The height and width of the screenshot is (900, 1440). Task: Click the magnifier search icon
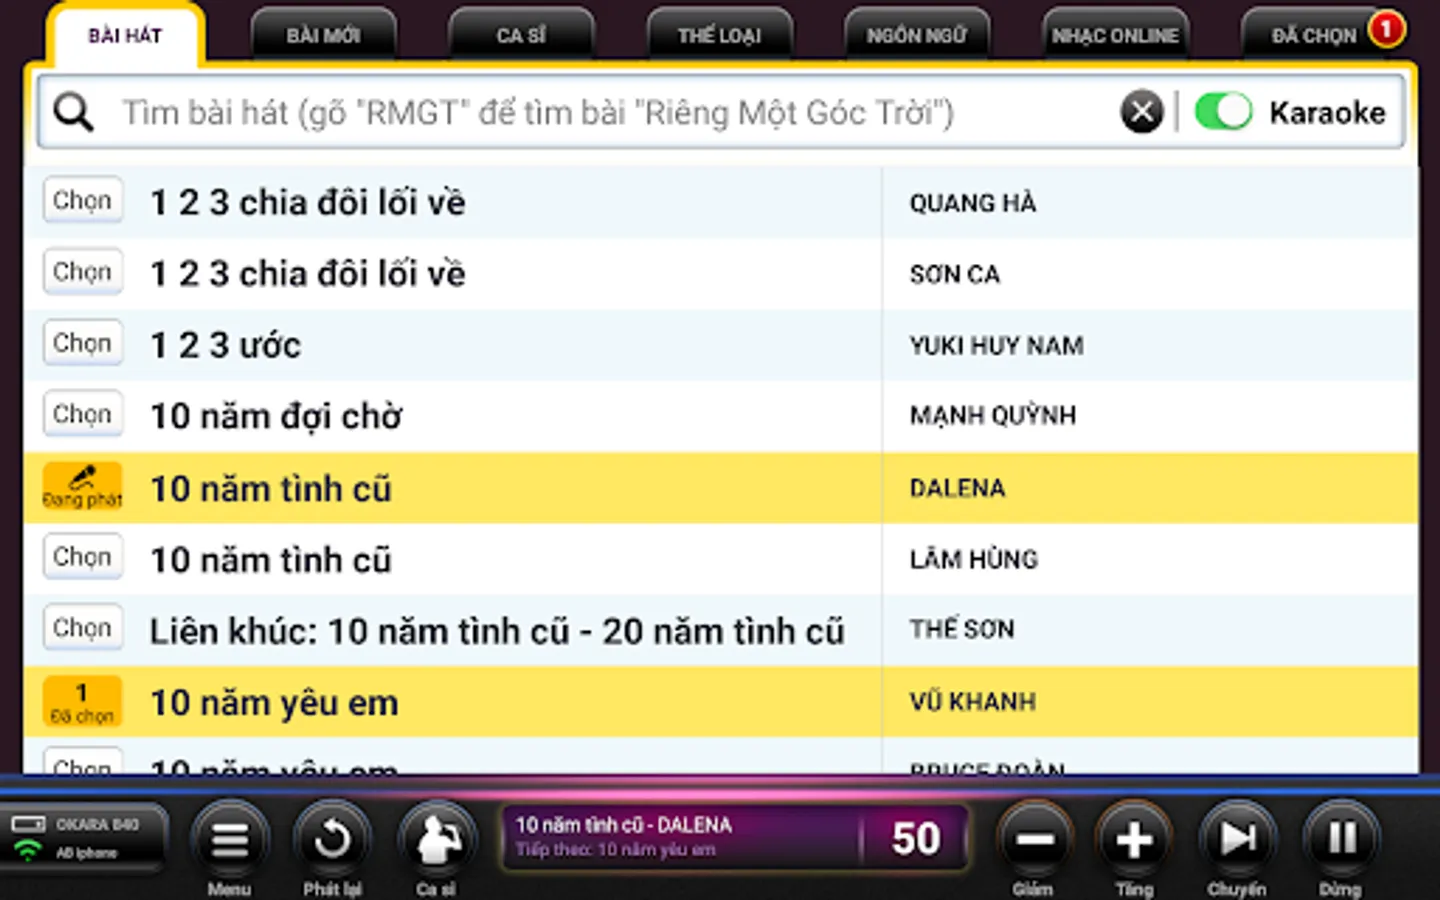[x=73, y=112]
